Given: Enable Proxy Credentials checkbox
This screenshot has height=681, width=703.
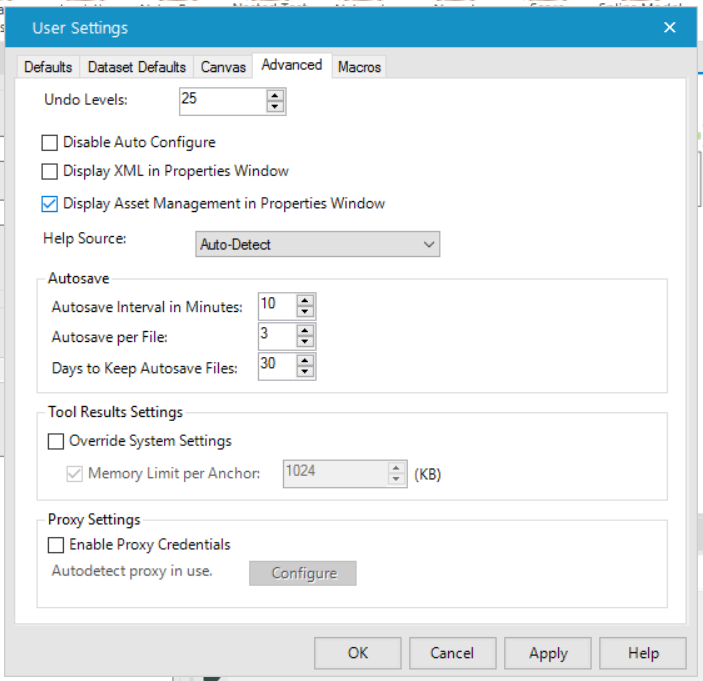Looking at the screenshot, I should click(x=56, y=546).
